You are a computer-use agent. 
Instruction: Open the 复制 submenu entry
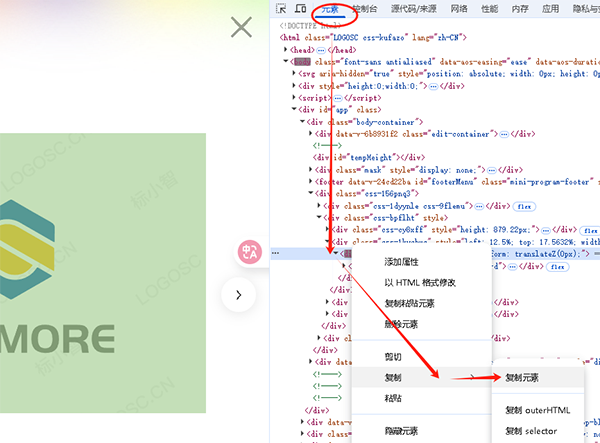click(421, 378)
